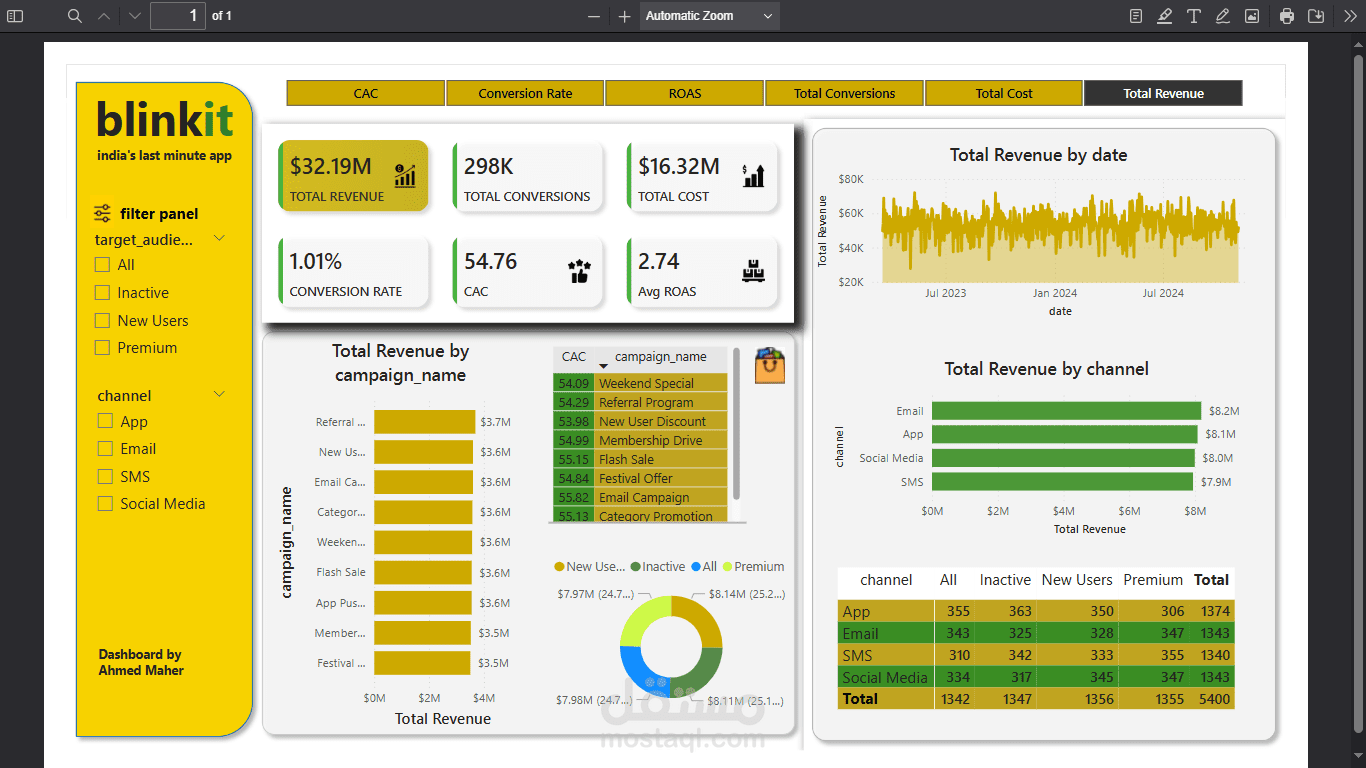Click the filter panel sliders icon
Viewport: 1366px width, 768px height.
[103, 213]
